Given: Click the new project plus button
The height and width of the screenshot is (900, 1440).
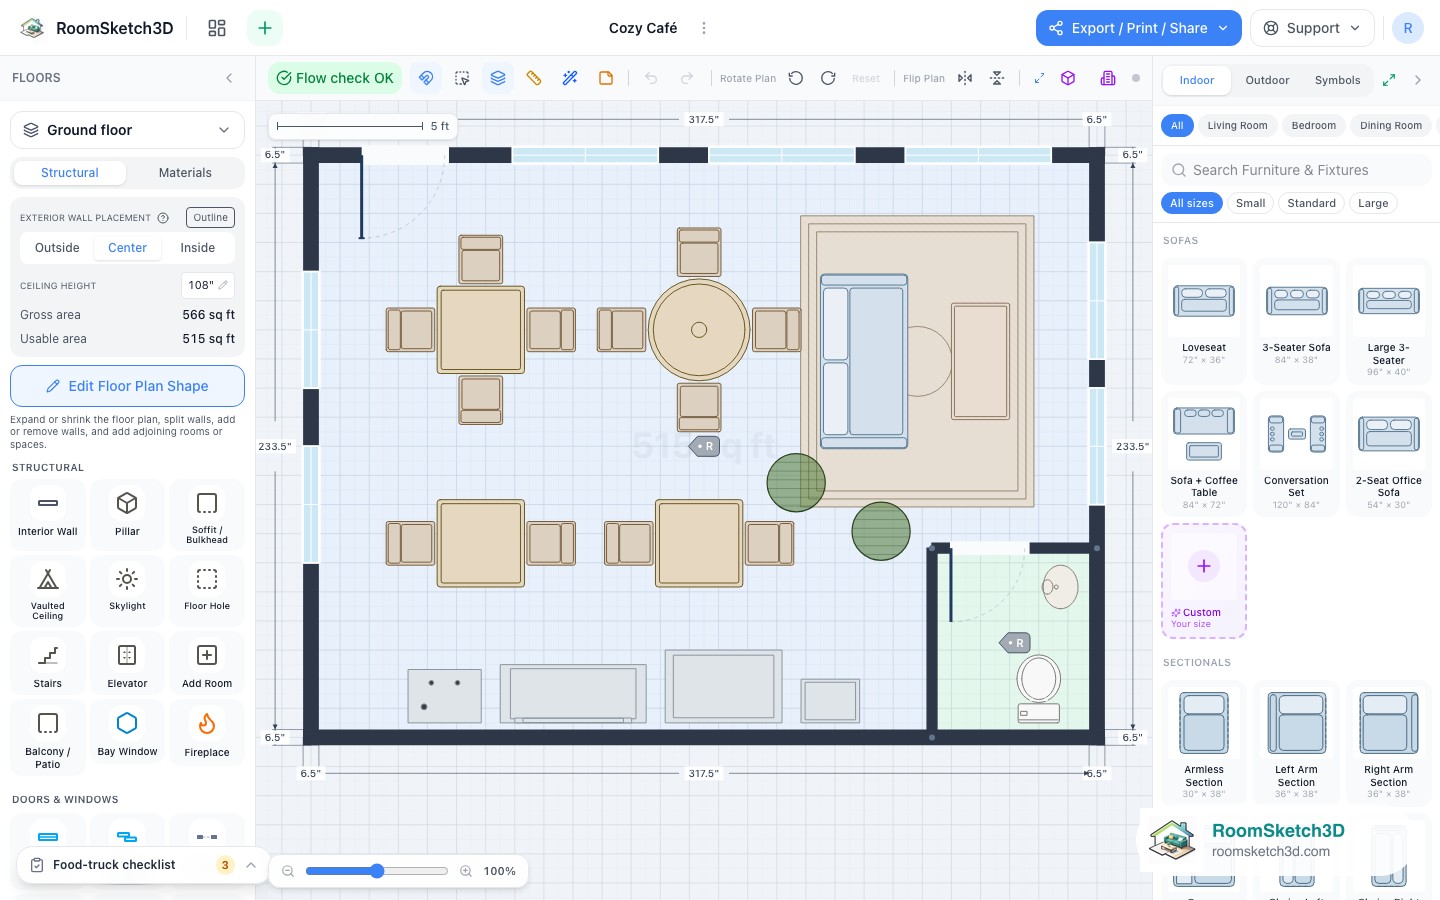Looking at the screenshot, I should (265, 28).
